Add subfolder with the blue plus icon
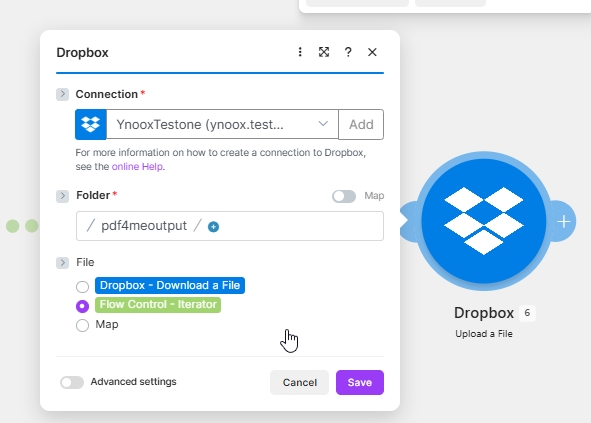This screenshot has width=591, height=423. pos(213,227)
